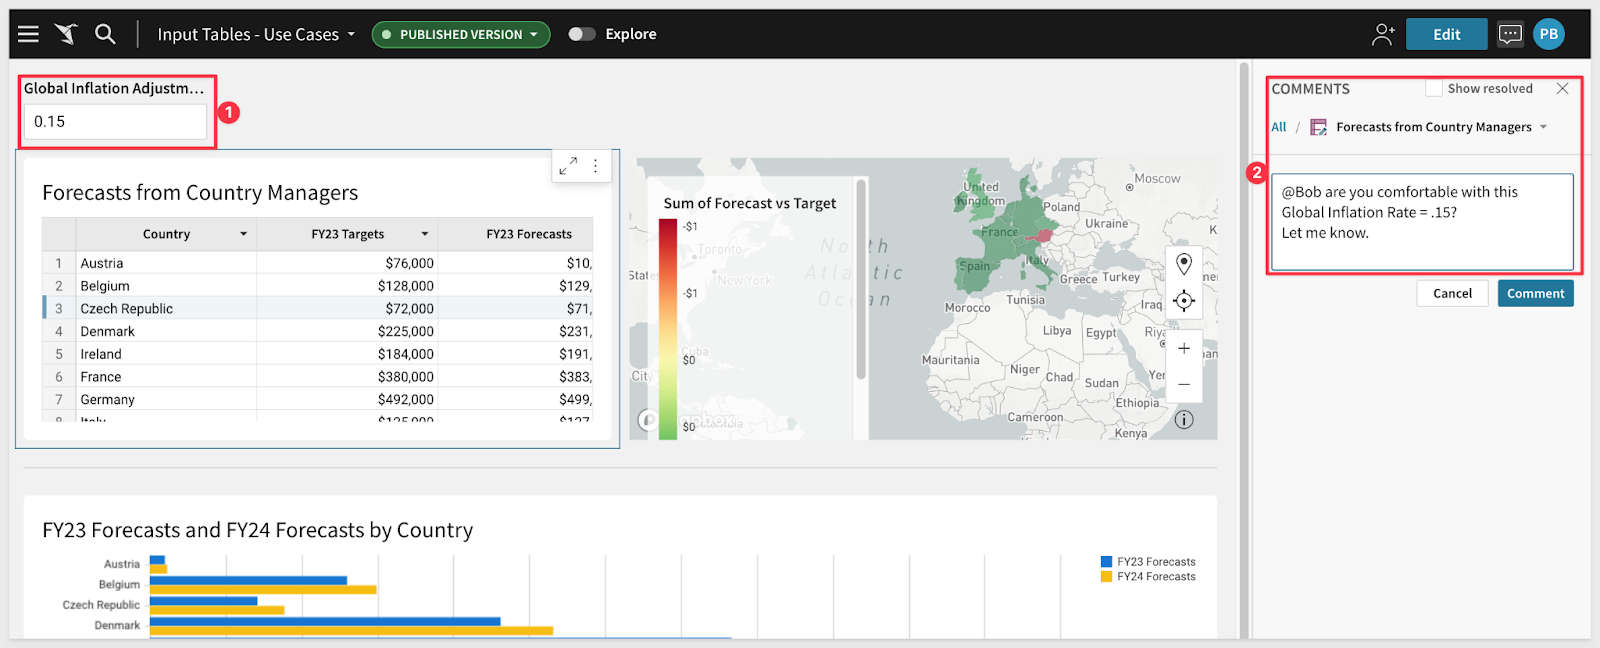Click the Forecasts from Country Managers table title
1600x648 pixels.
[200, 193]
